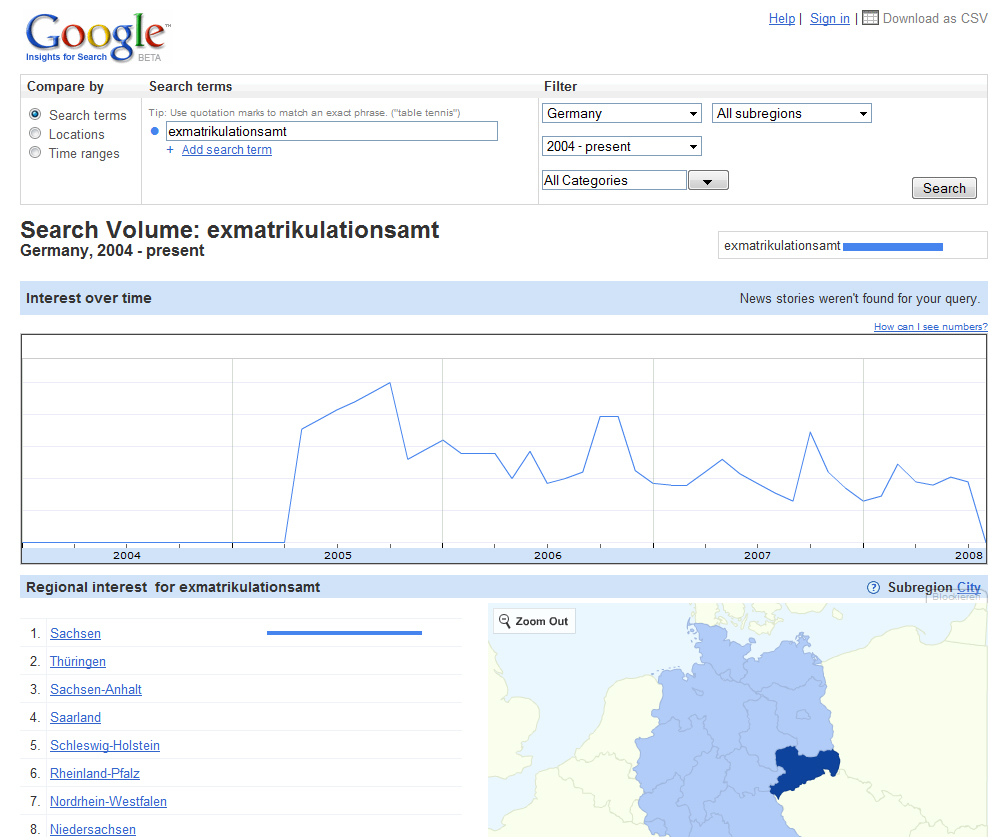The width and height of the screenshot is (994, 837).
Task: Click the help question mark icon near Subregion
Action: click(873, 588)
